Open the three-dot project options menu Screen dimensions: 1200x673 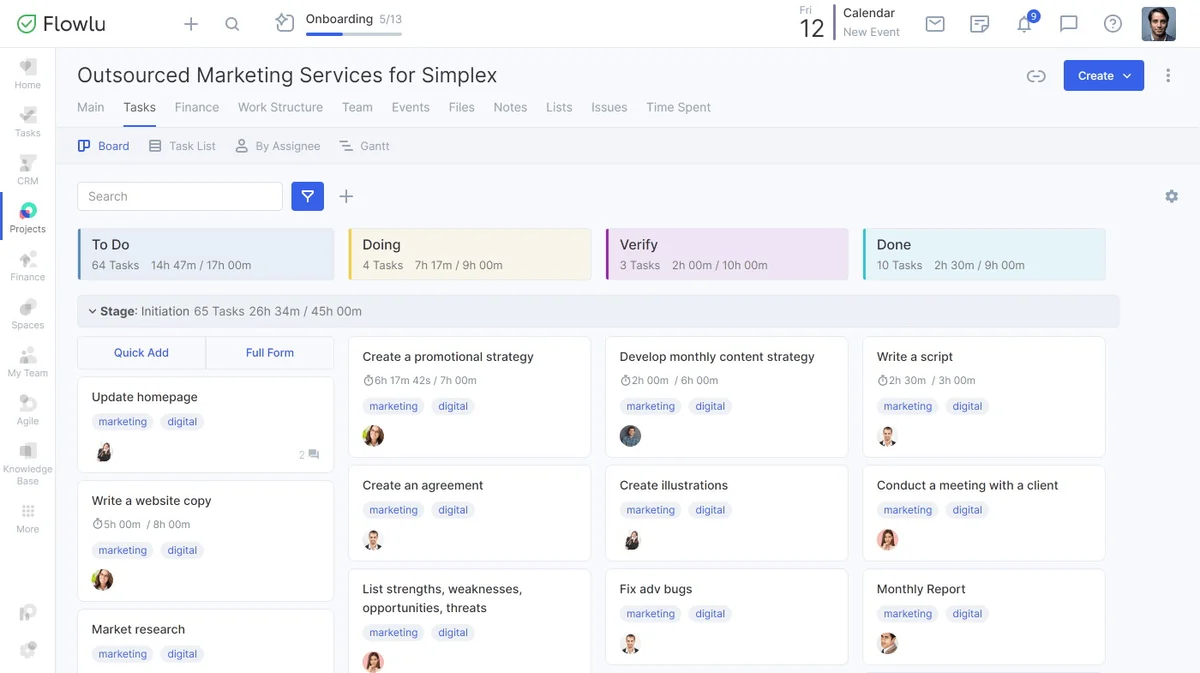(1168, 76)
